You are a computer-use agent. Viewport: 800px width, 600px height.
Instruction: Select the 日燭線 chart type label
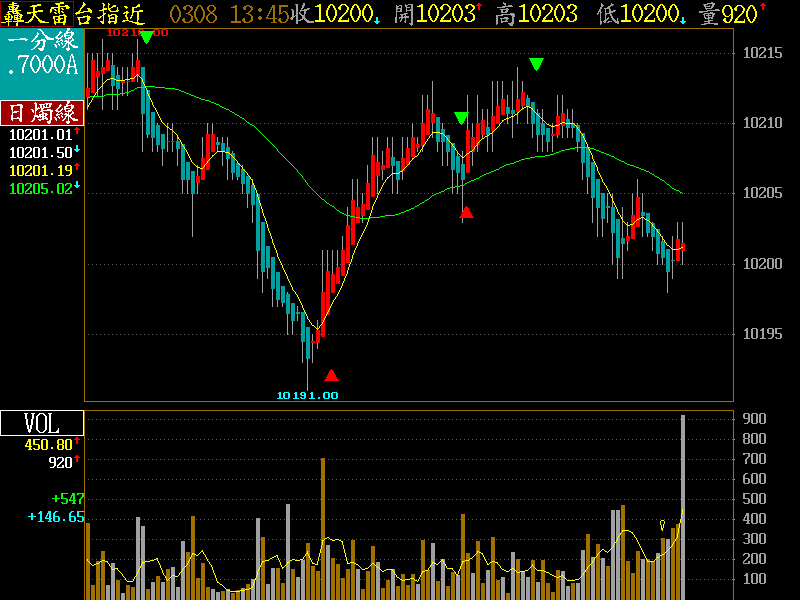tap(41, 112)
